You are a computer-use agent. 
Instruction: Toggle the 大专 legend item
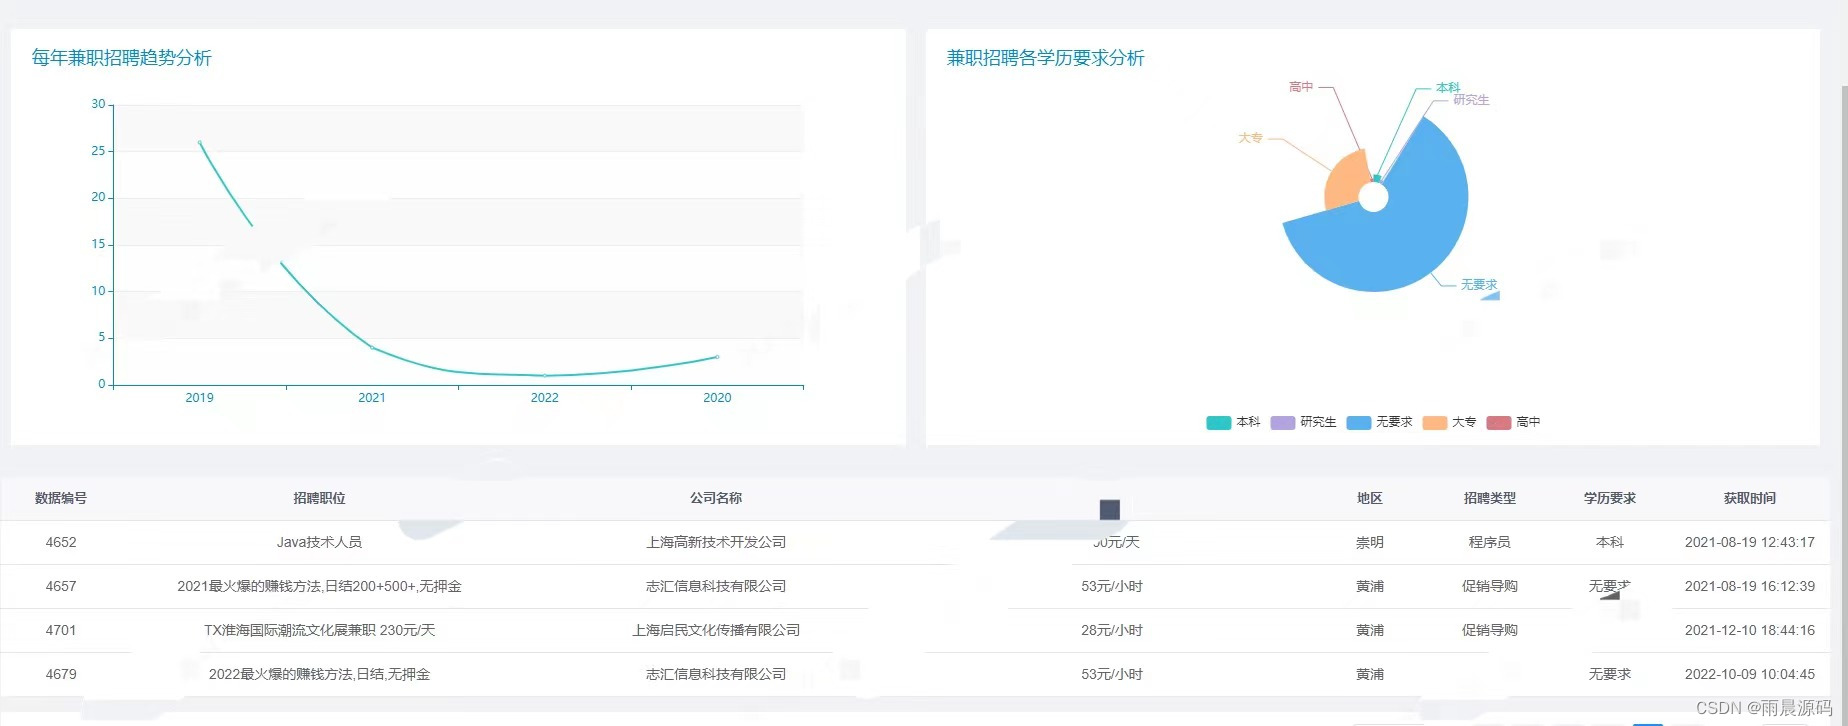click(x=1449, y=422)
